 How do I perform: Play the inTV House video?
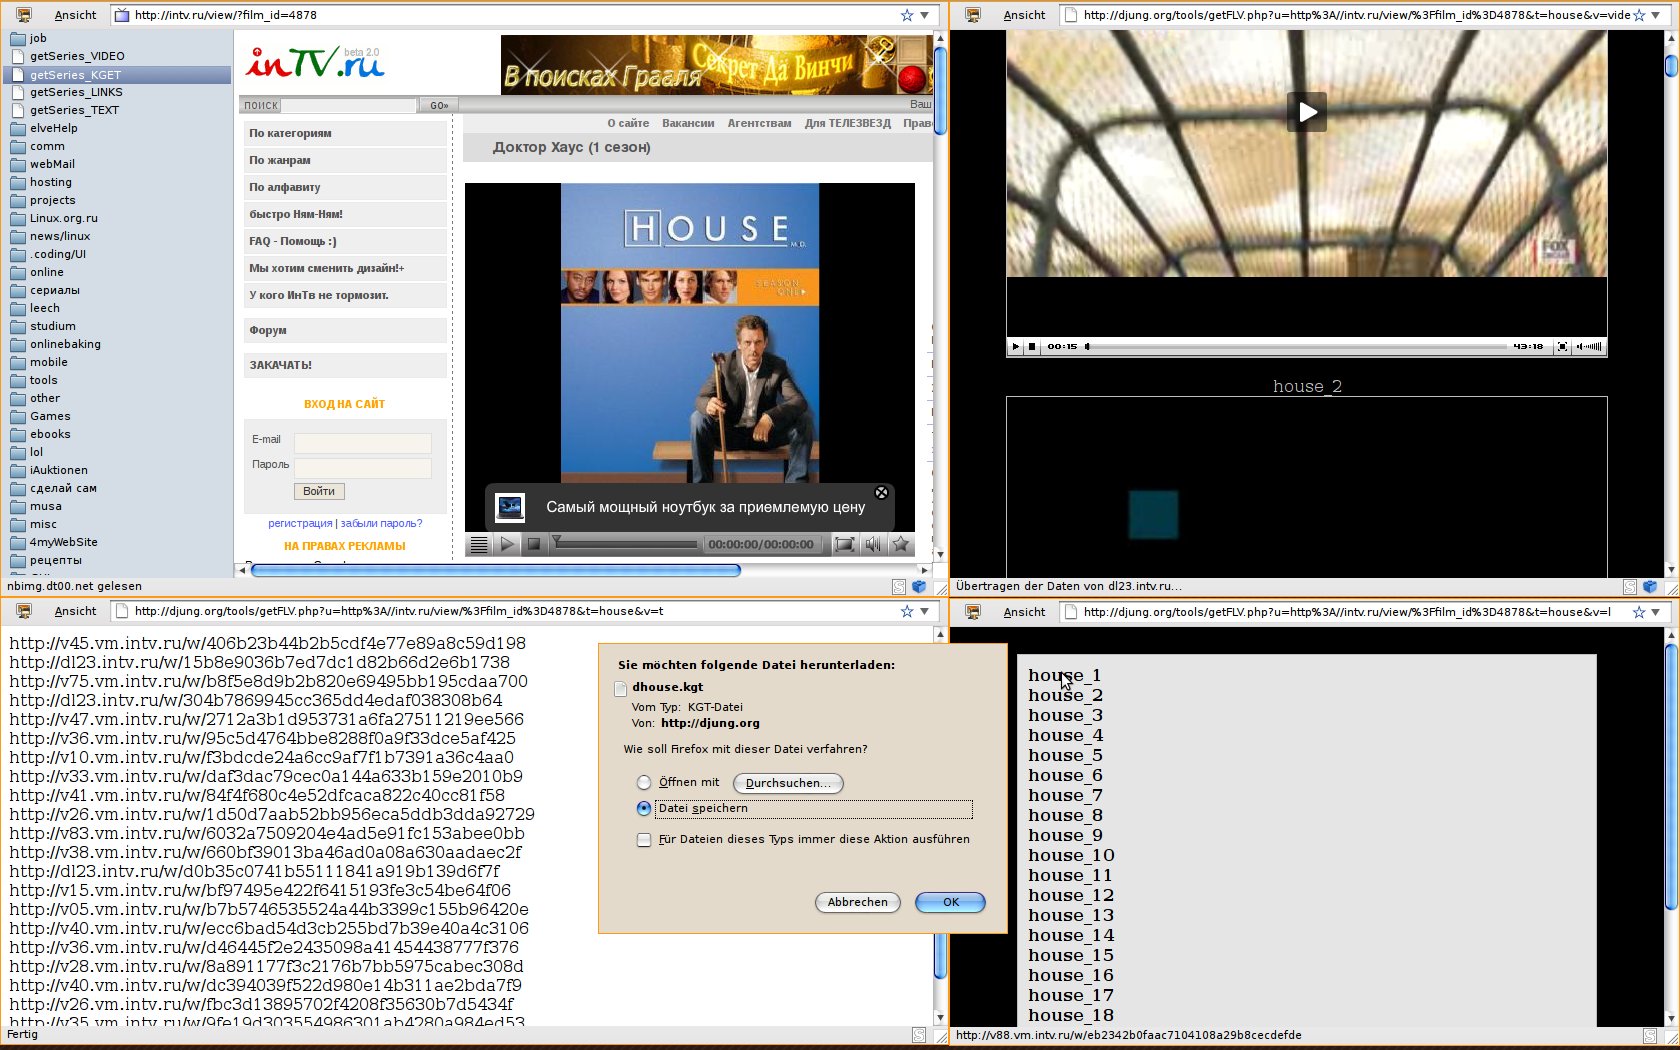coord(507,544)
